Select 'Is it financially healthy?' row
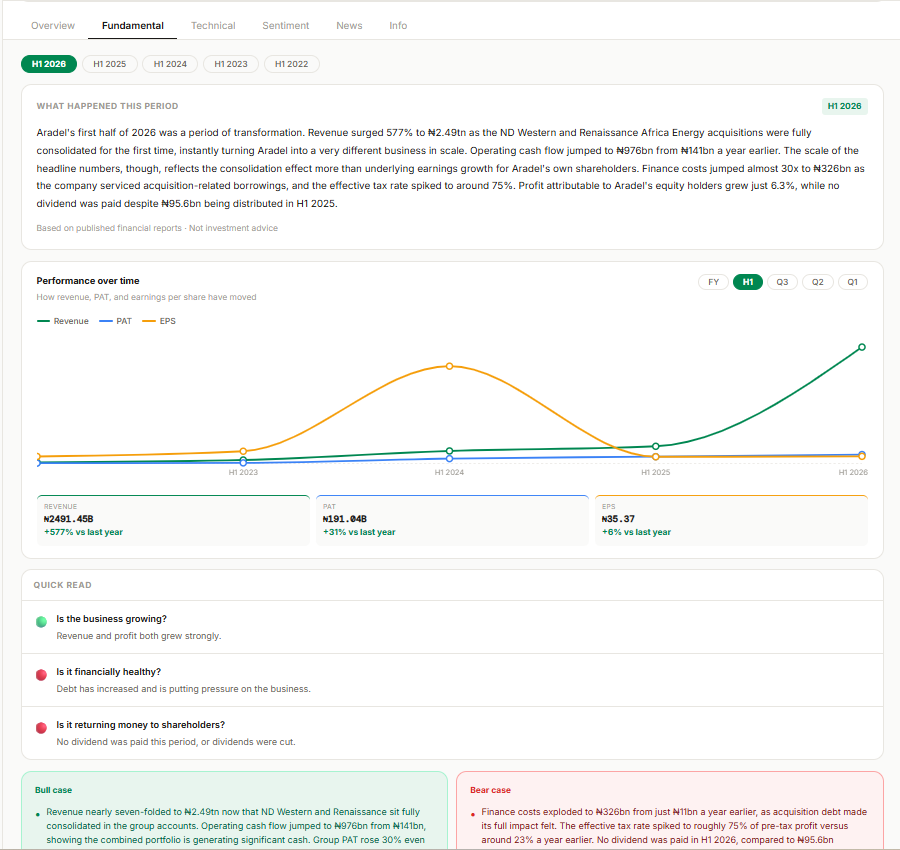 coord(452,680)
